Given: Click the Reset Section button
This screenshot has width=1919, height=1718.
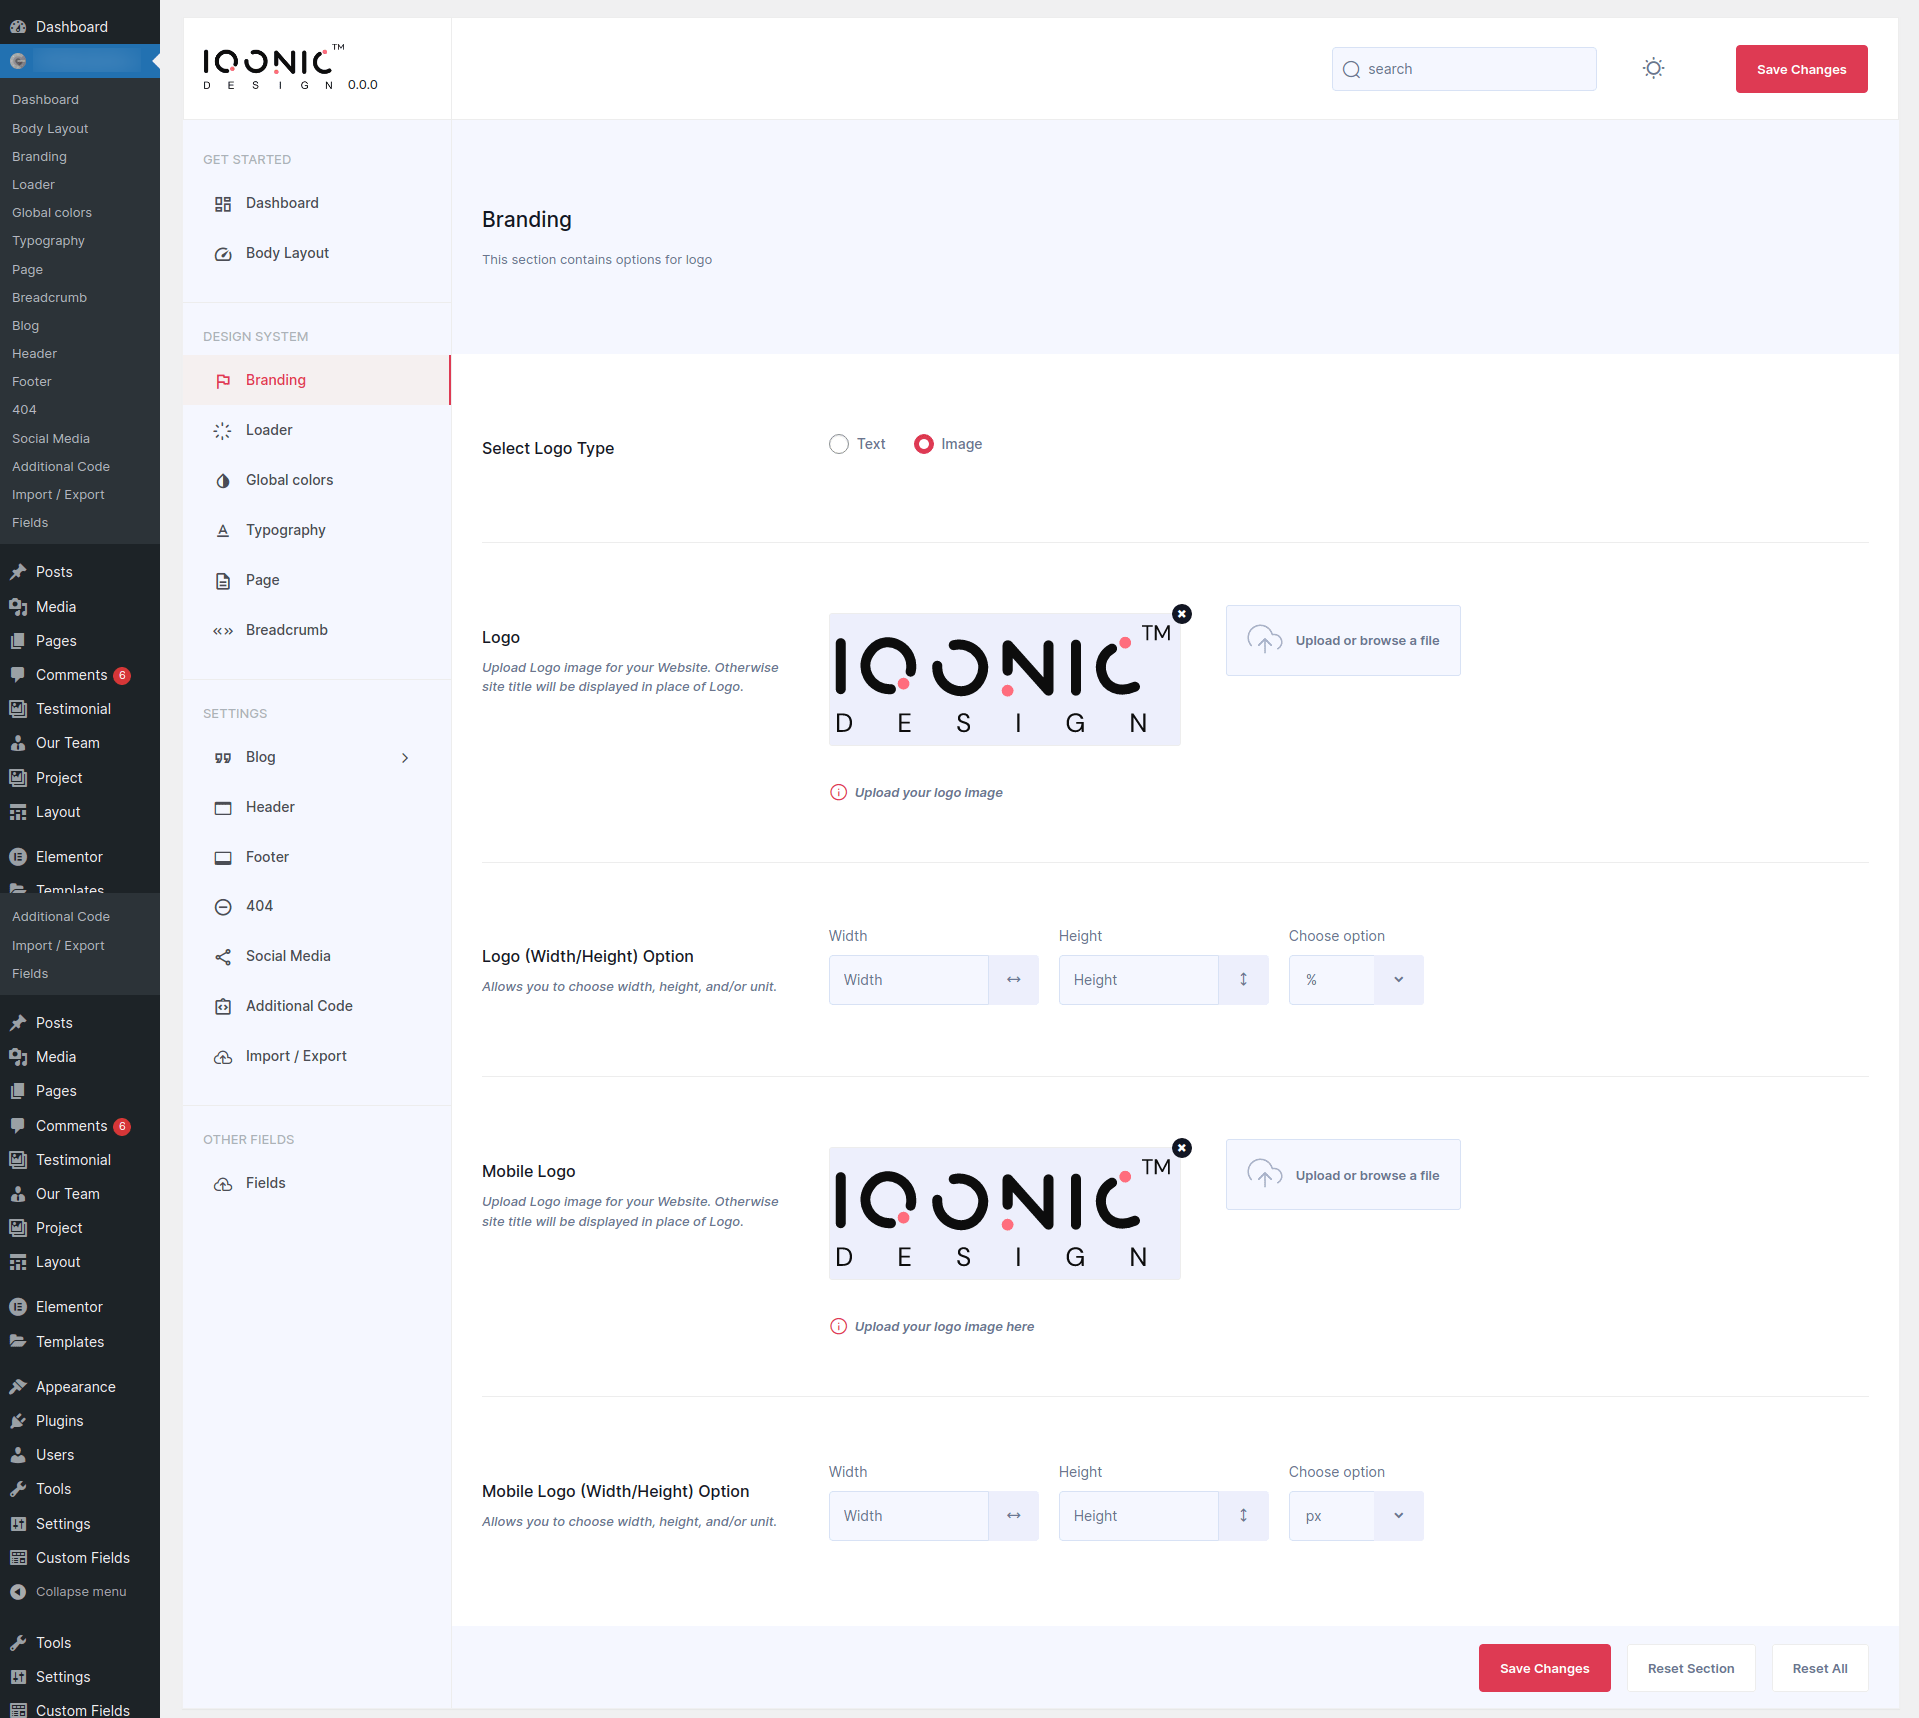Looking at the screenshot, I should [1691, 1668].
